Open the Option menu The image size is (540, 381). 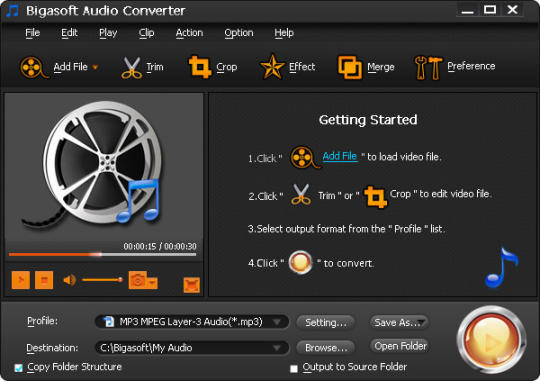tap(239, 33)
